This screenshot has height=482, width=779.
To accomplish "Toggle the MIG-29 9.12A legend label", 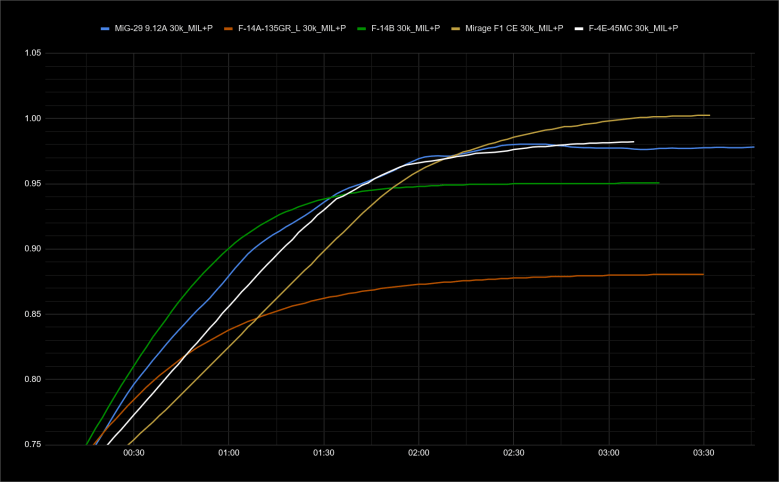I will point(165,28).
